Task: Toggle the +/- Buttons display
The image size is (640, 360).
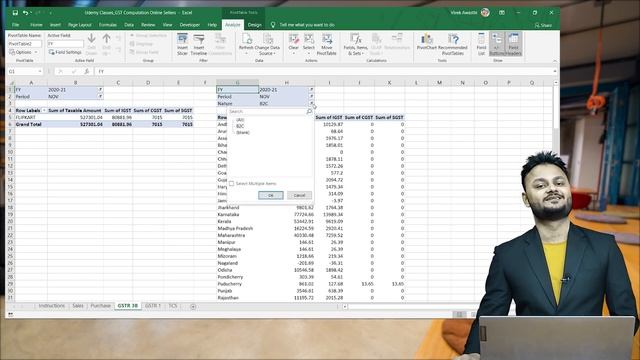Action: point(497,44)
